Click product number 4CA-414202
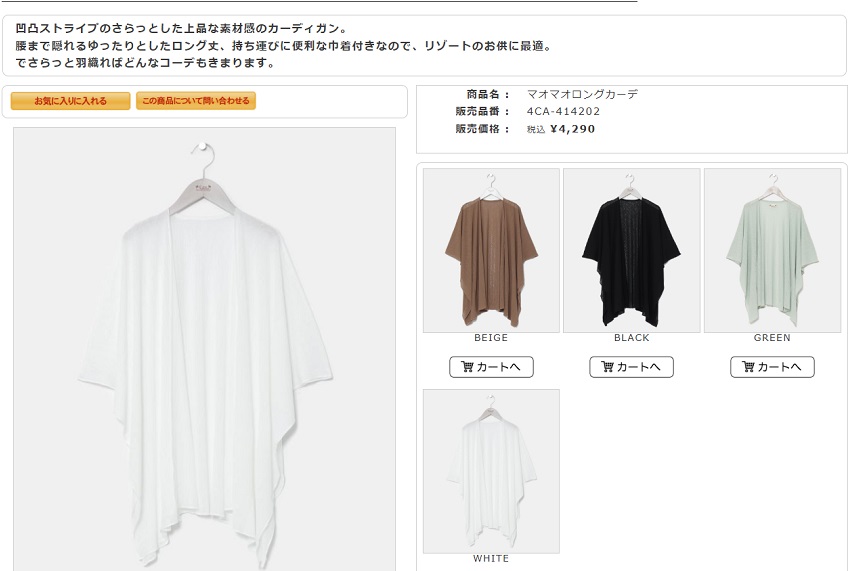 (x=563, y=111)
